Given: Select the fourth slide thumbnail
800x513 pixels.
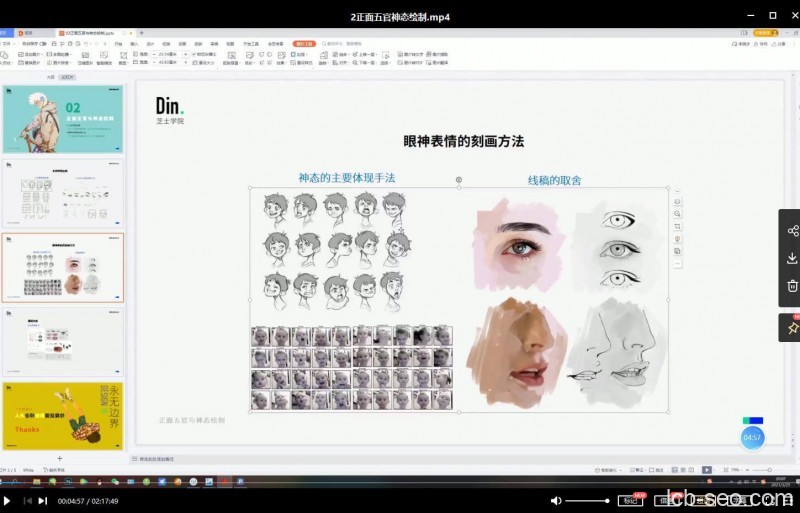Looking at the screenshot, I should 63,341.
